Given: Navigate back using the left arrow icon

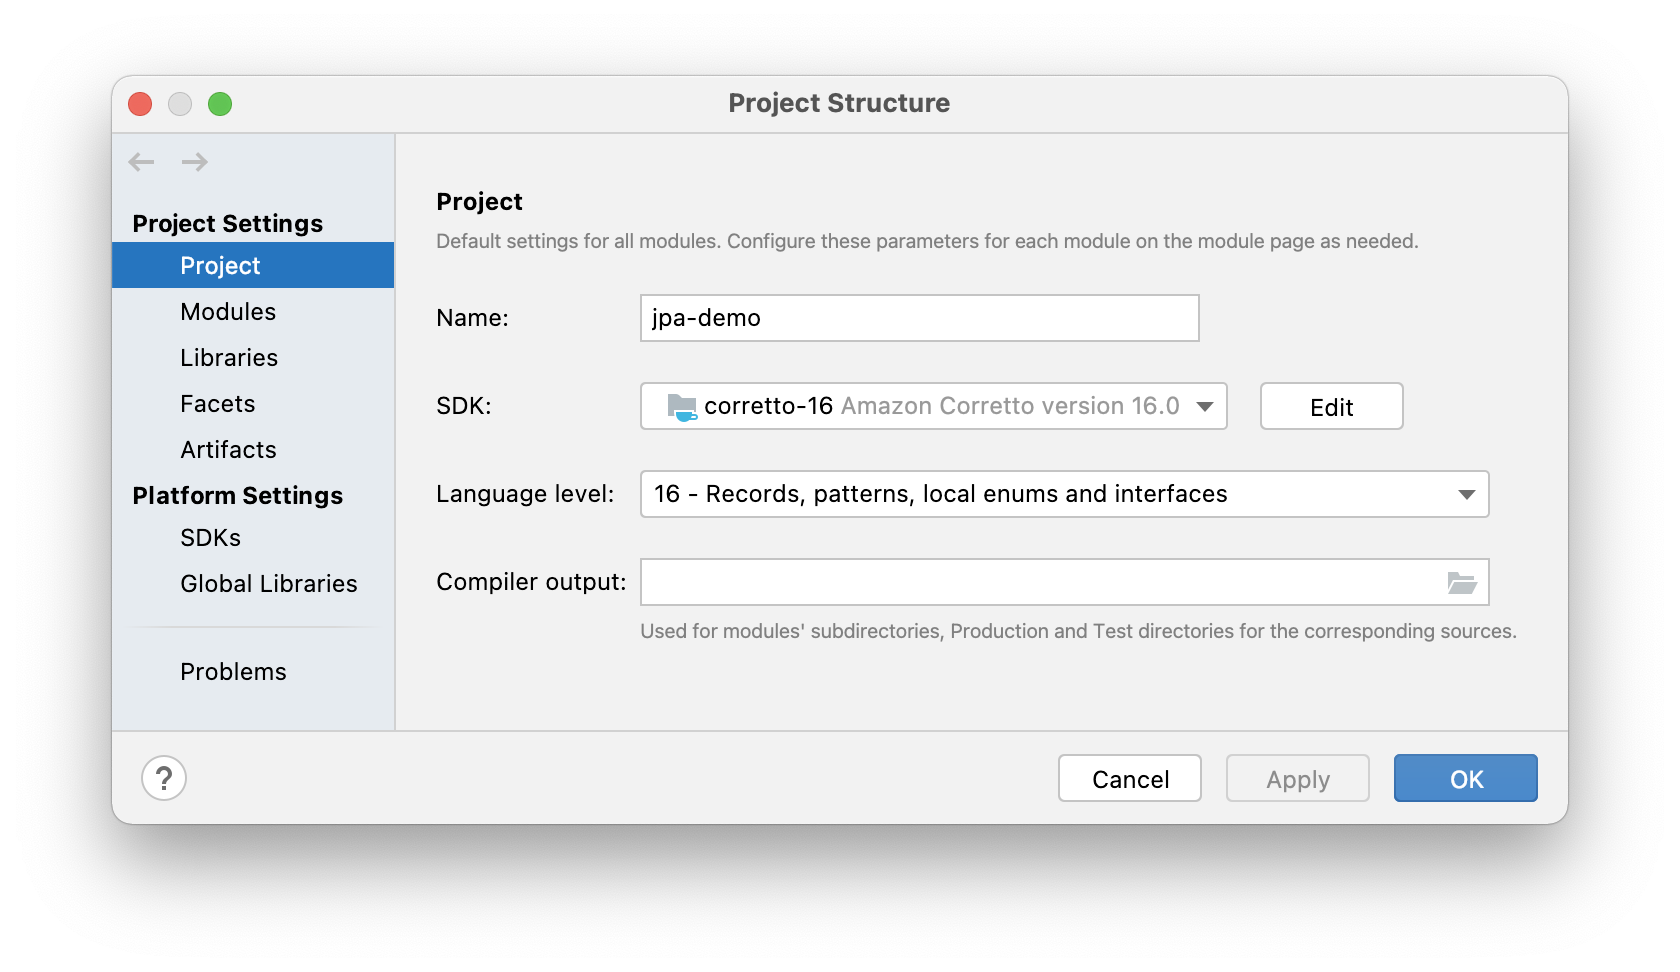Looking at the screenshot, I should coord(141,161).
